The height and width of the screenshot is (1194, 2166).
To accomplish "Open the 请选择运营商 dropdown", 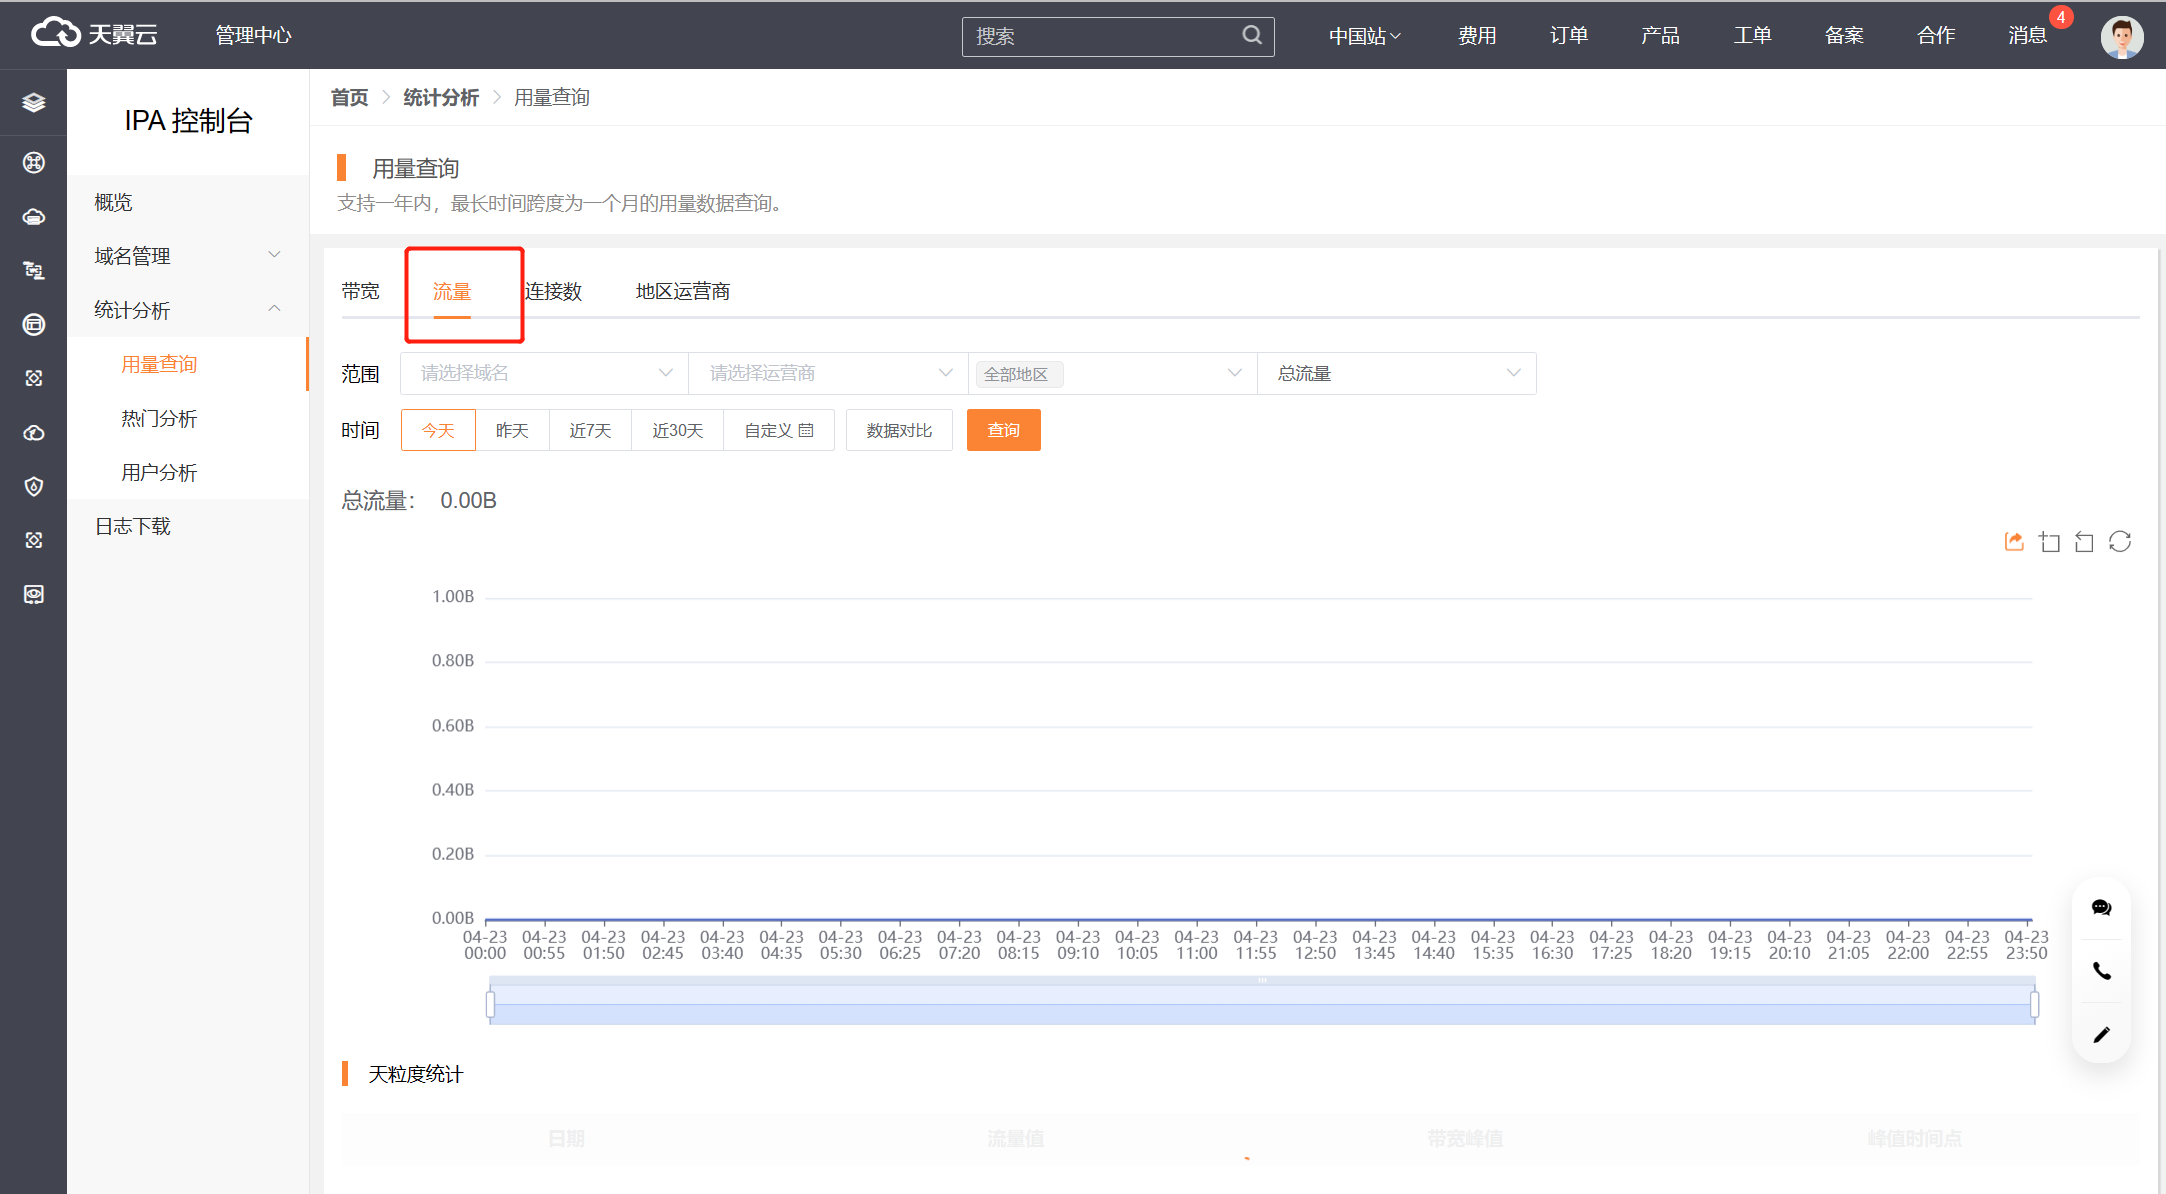I will (828, 373).
